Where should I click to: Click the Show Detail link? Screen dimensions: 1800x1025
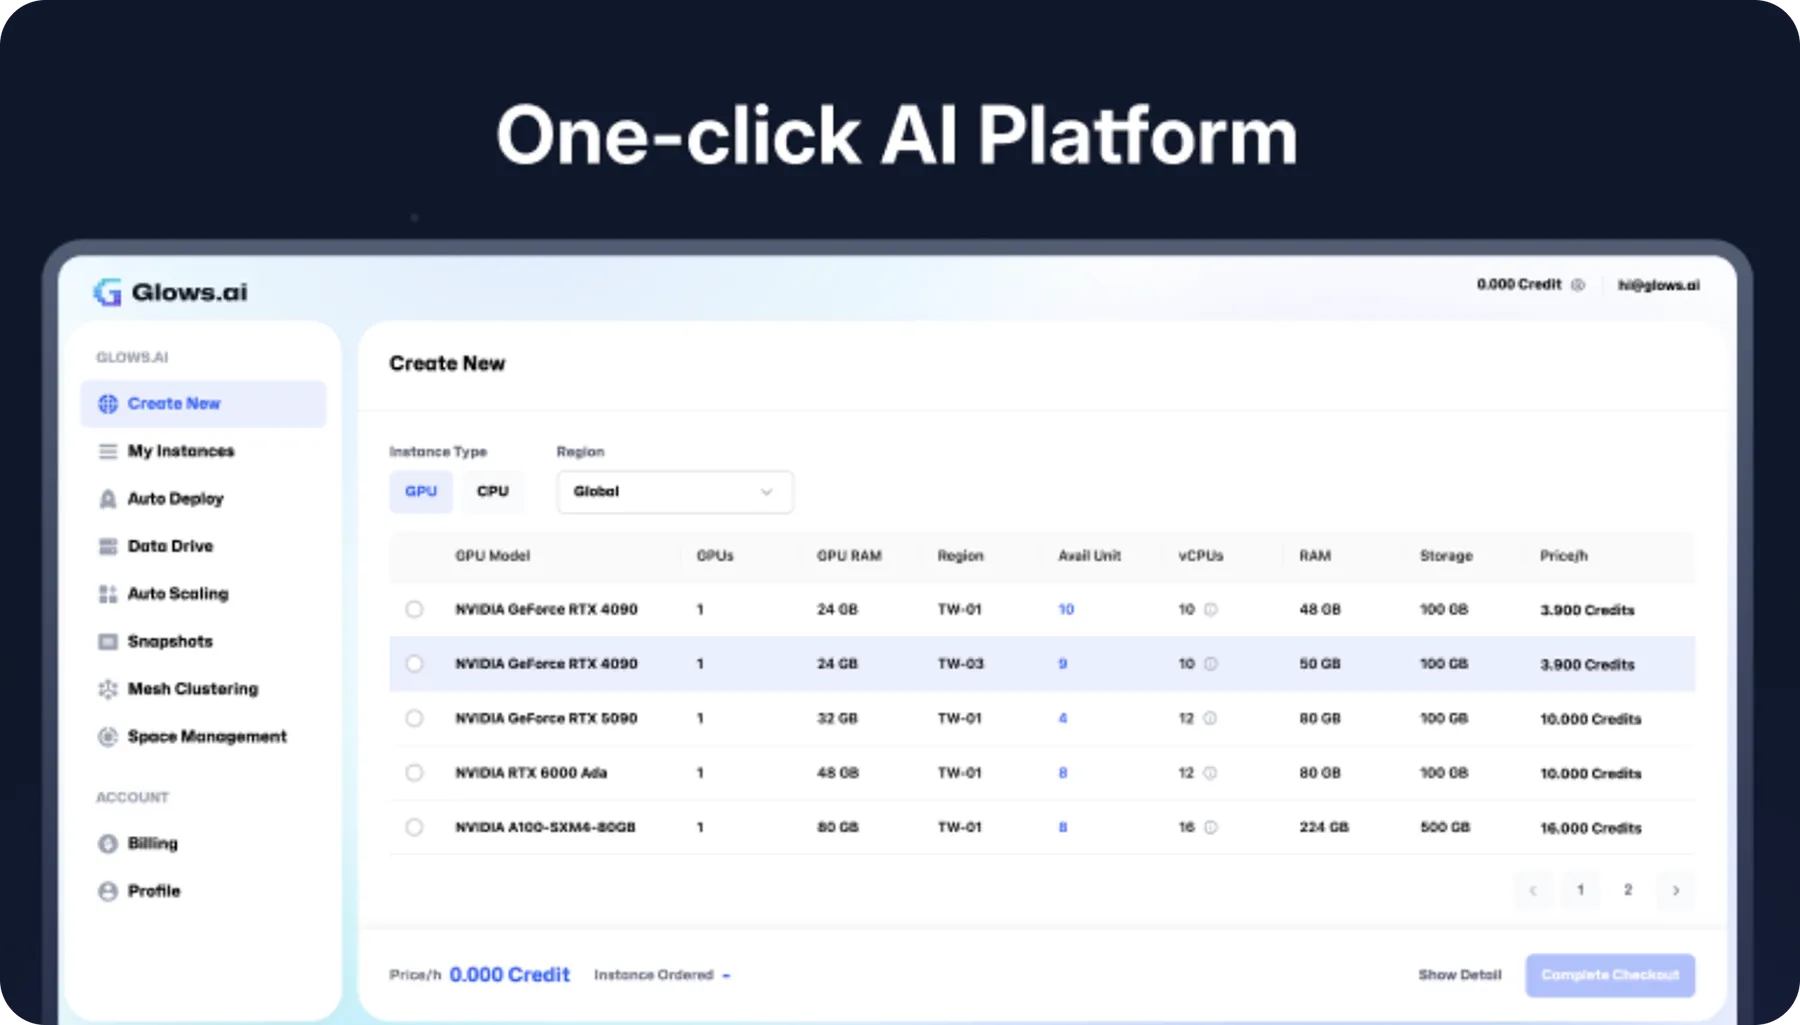[1459, 975]
